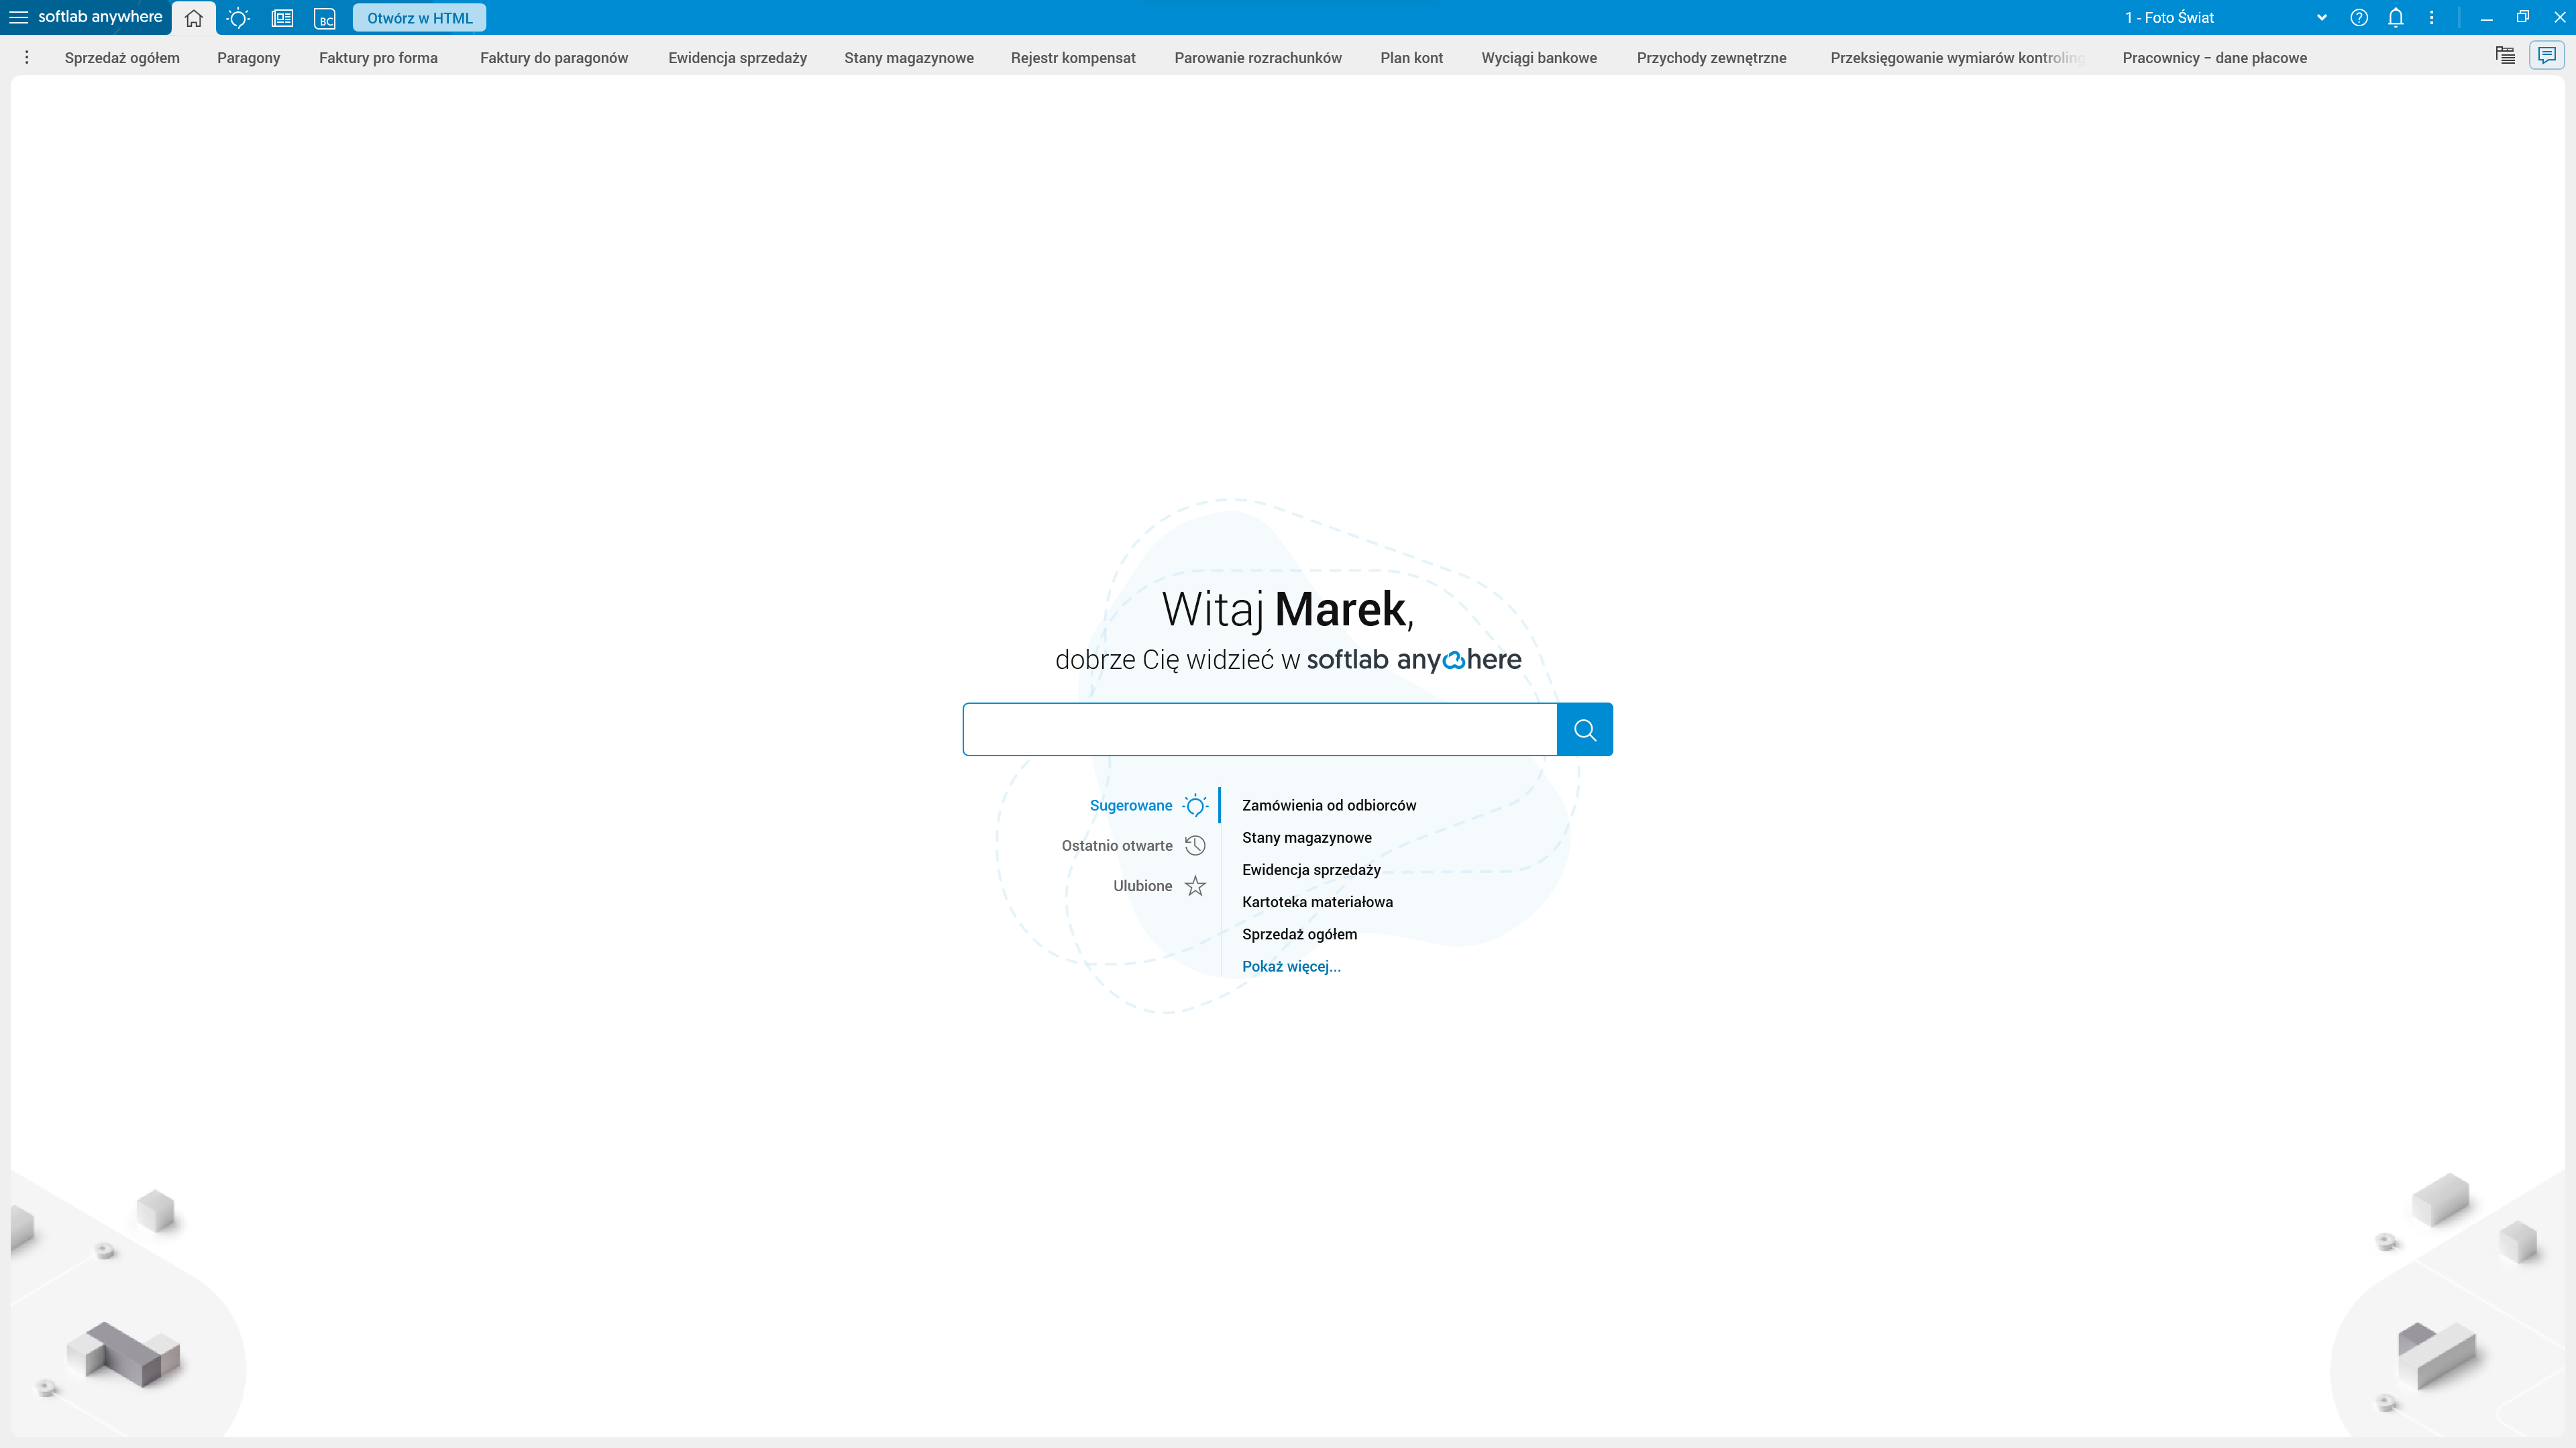The height and width of the screenshot is (1448, 2576).
Task: Click the news page icon in top bar
Action: [282, 18]
